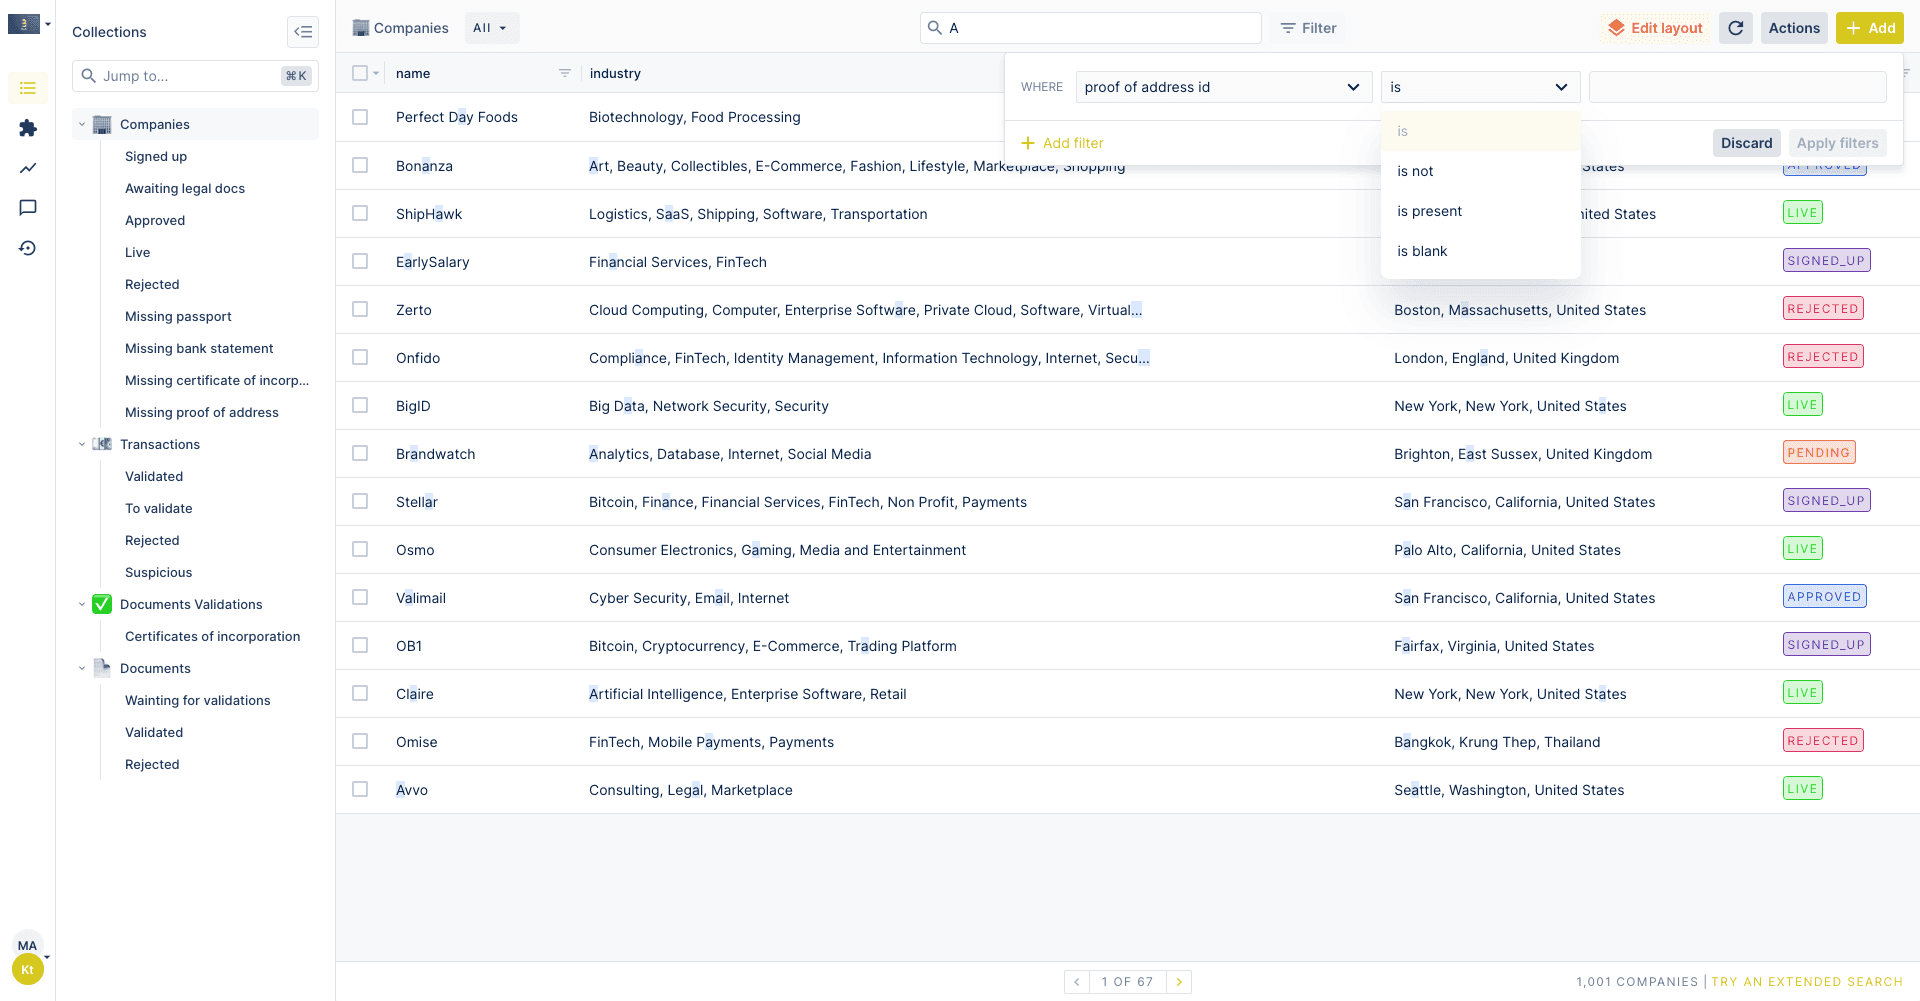
Task: Click the name column filter icon
Action: tap(565, 73)
